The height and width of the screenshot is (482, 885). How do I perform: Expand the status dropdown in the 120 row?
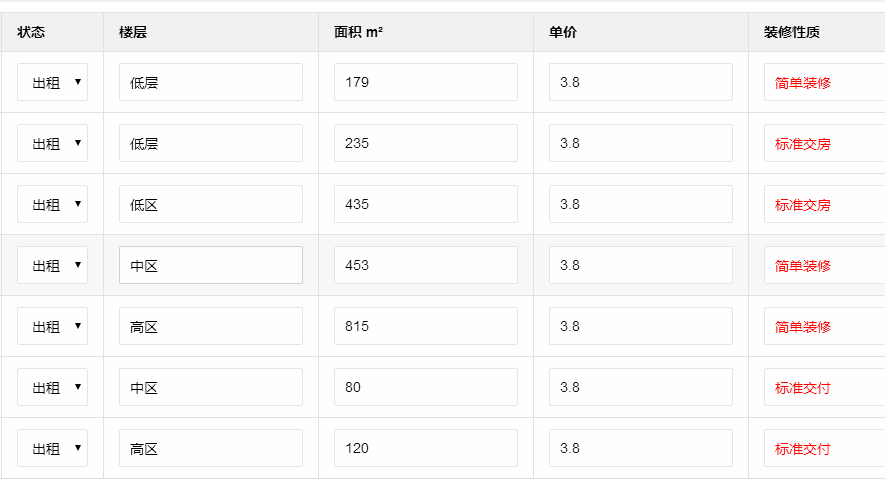point(52,448)
